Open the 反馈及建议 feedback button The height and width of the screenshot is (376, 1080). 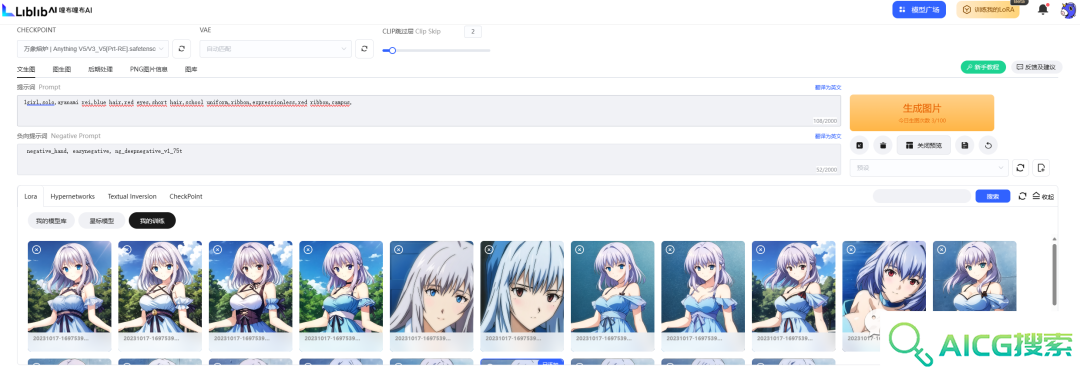1036,67
